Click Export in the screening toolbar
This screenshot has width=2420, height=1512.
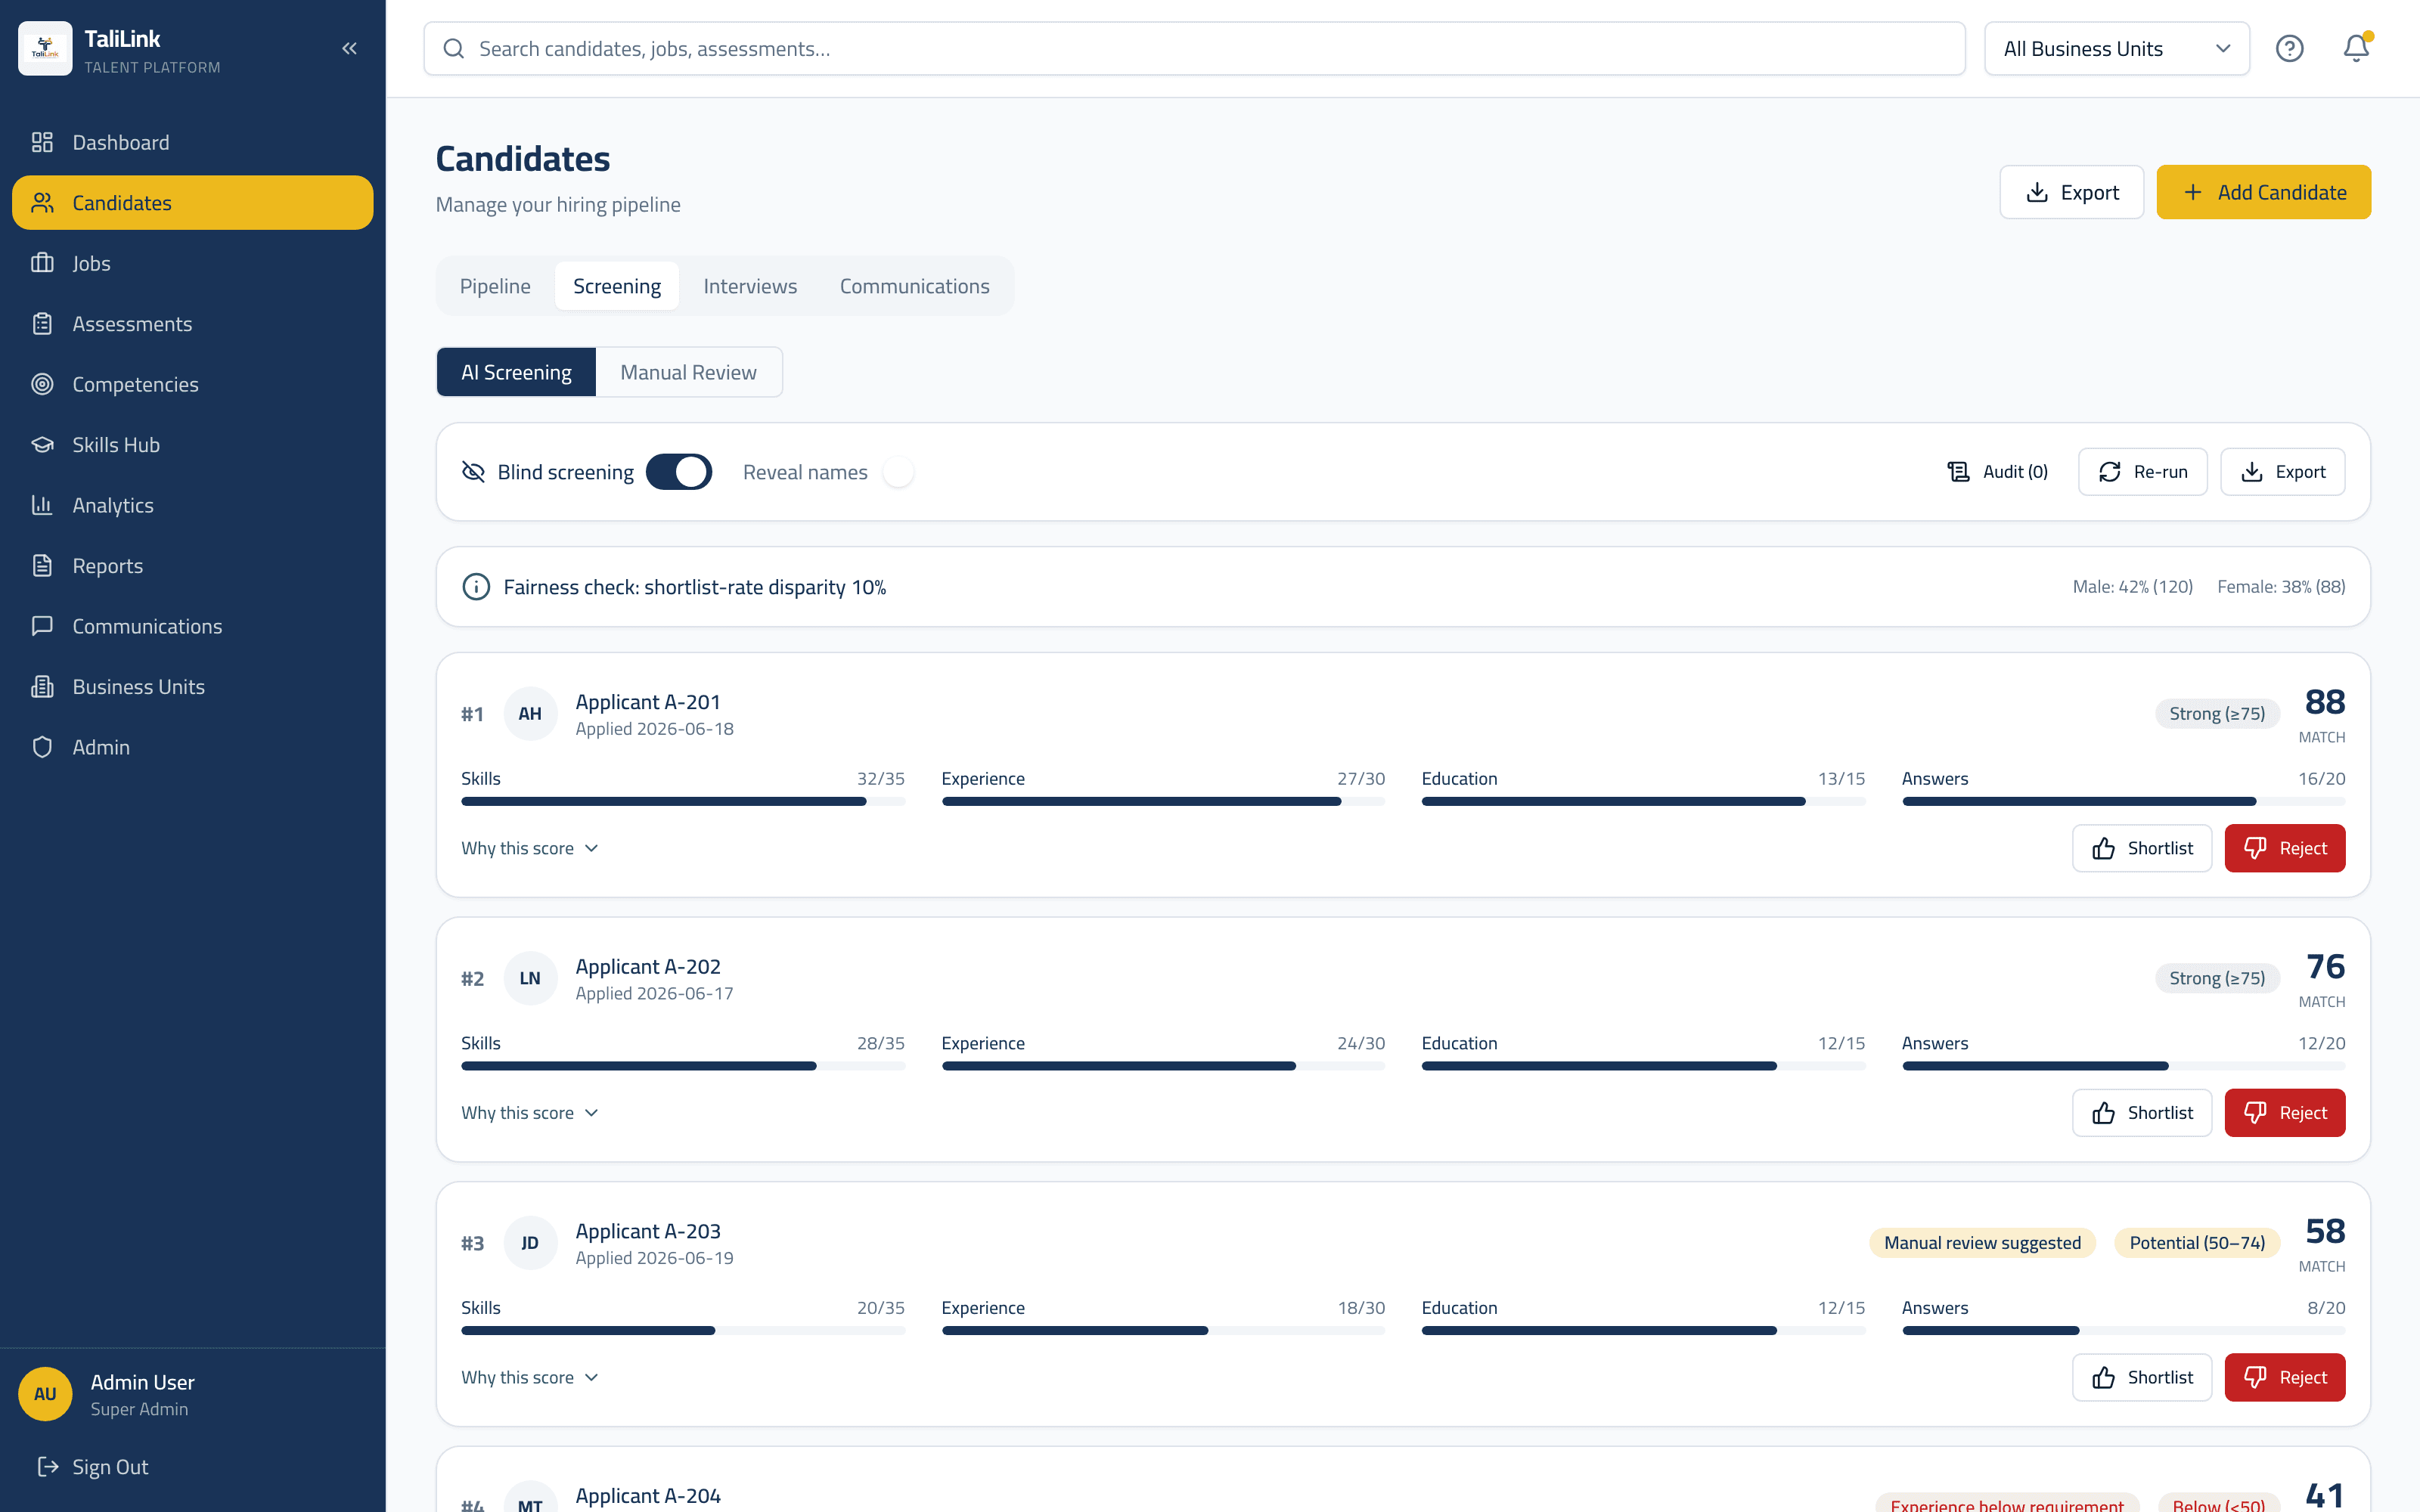2282,472
